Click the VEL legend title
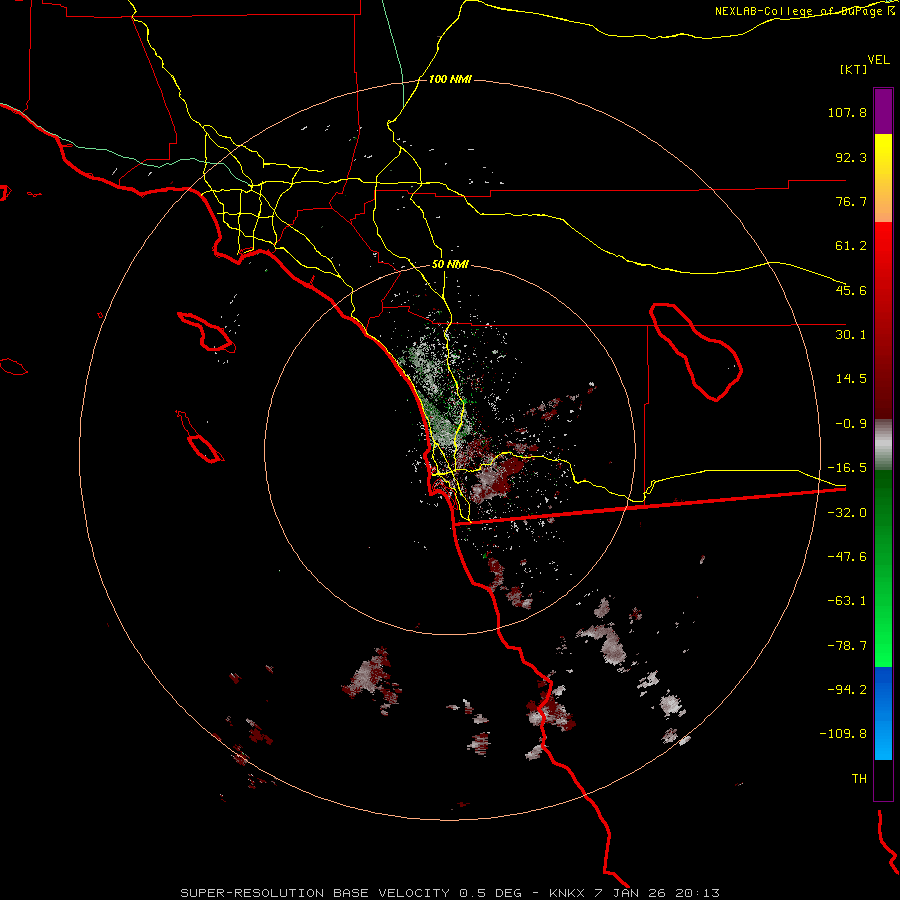Image resolution: width=900 pixels, height=900 pixels. 878,60
